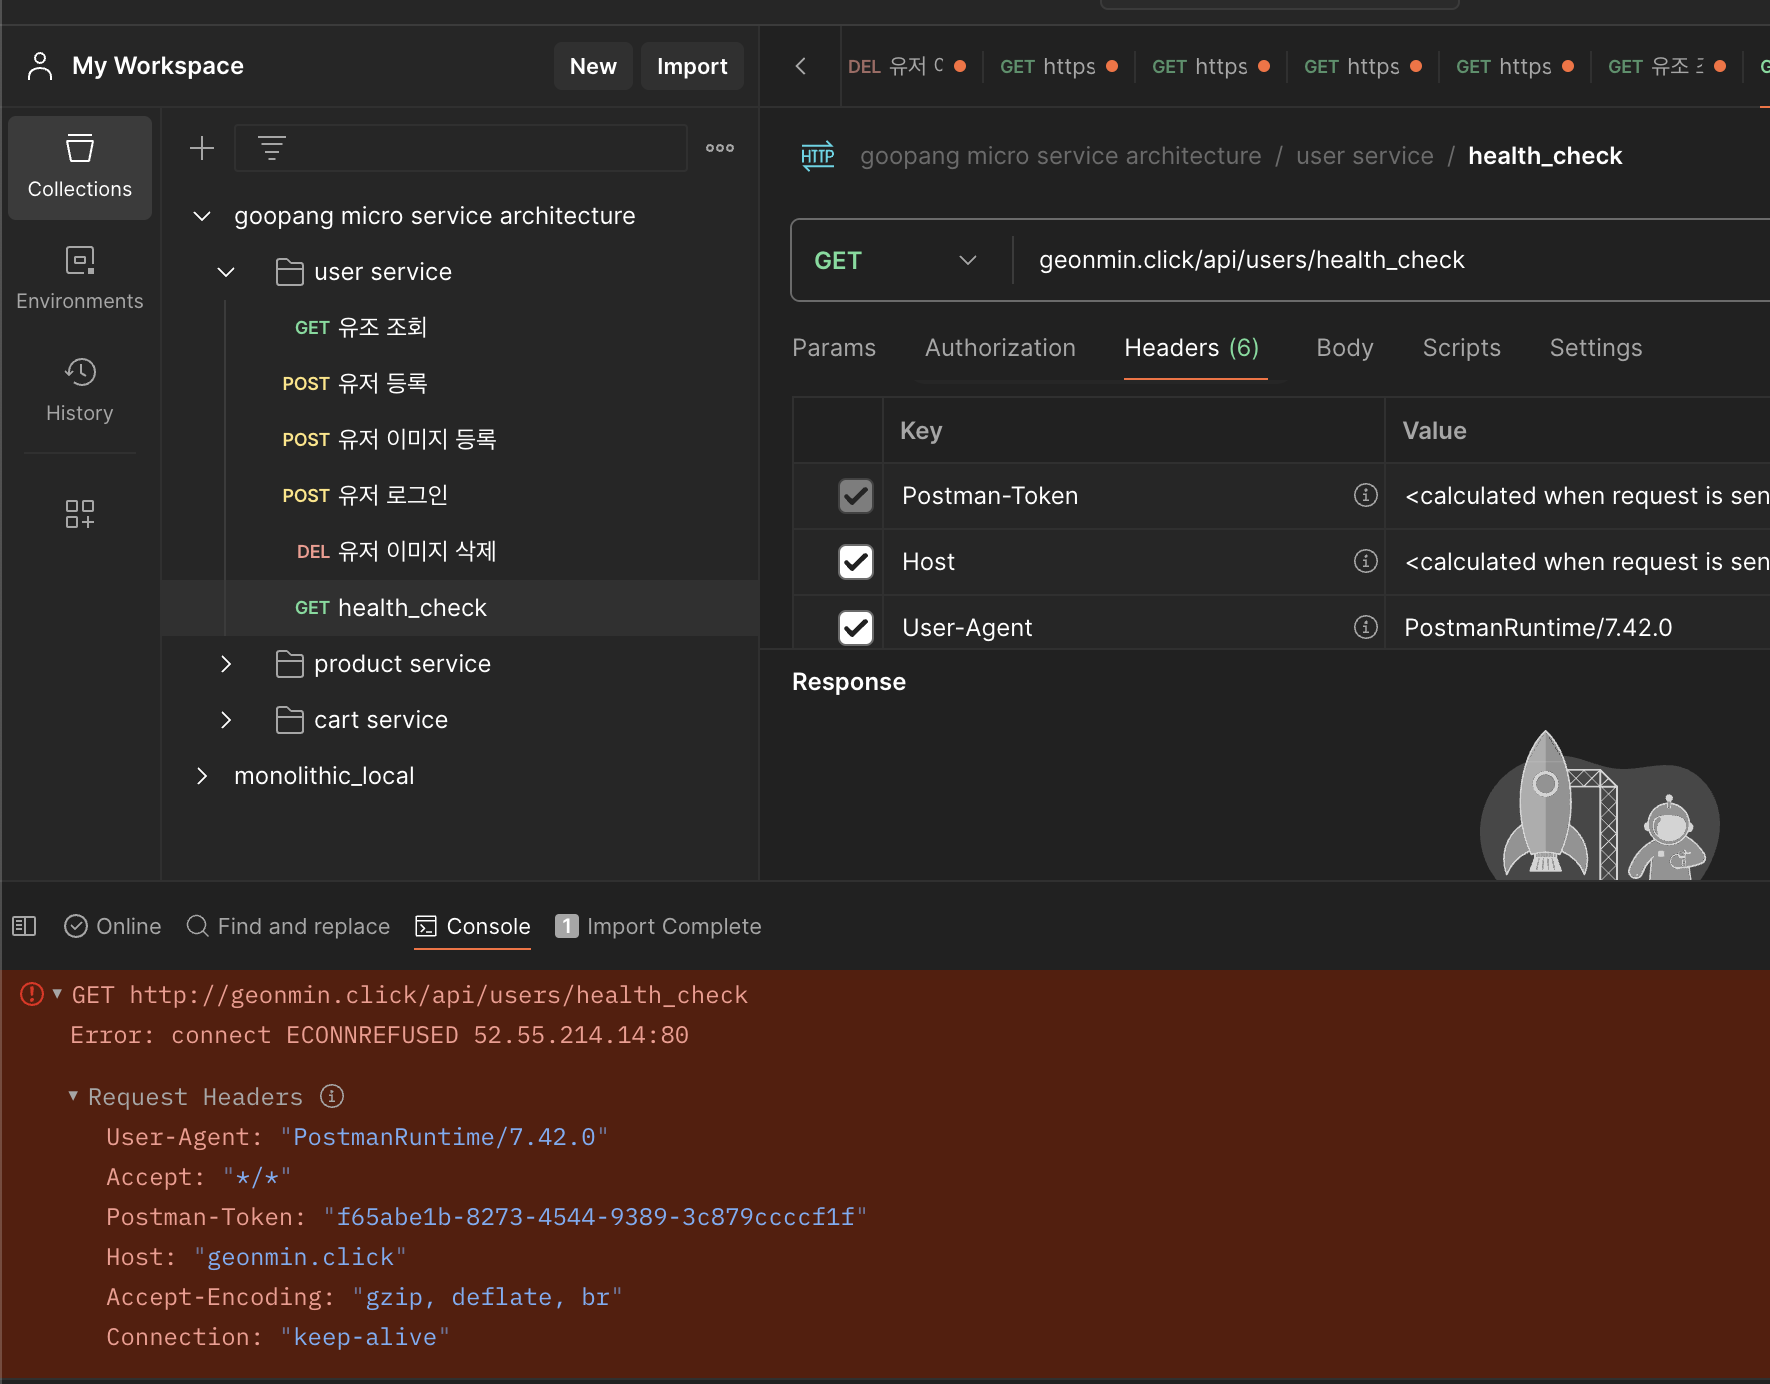Image resolution: width=1770 pixels, height=1384 pixels.
Task: Click the Request Headers info icon in console
Action: click(x=332, y=1096)
